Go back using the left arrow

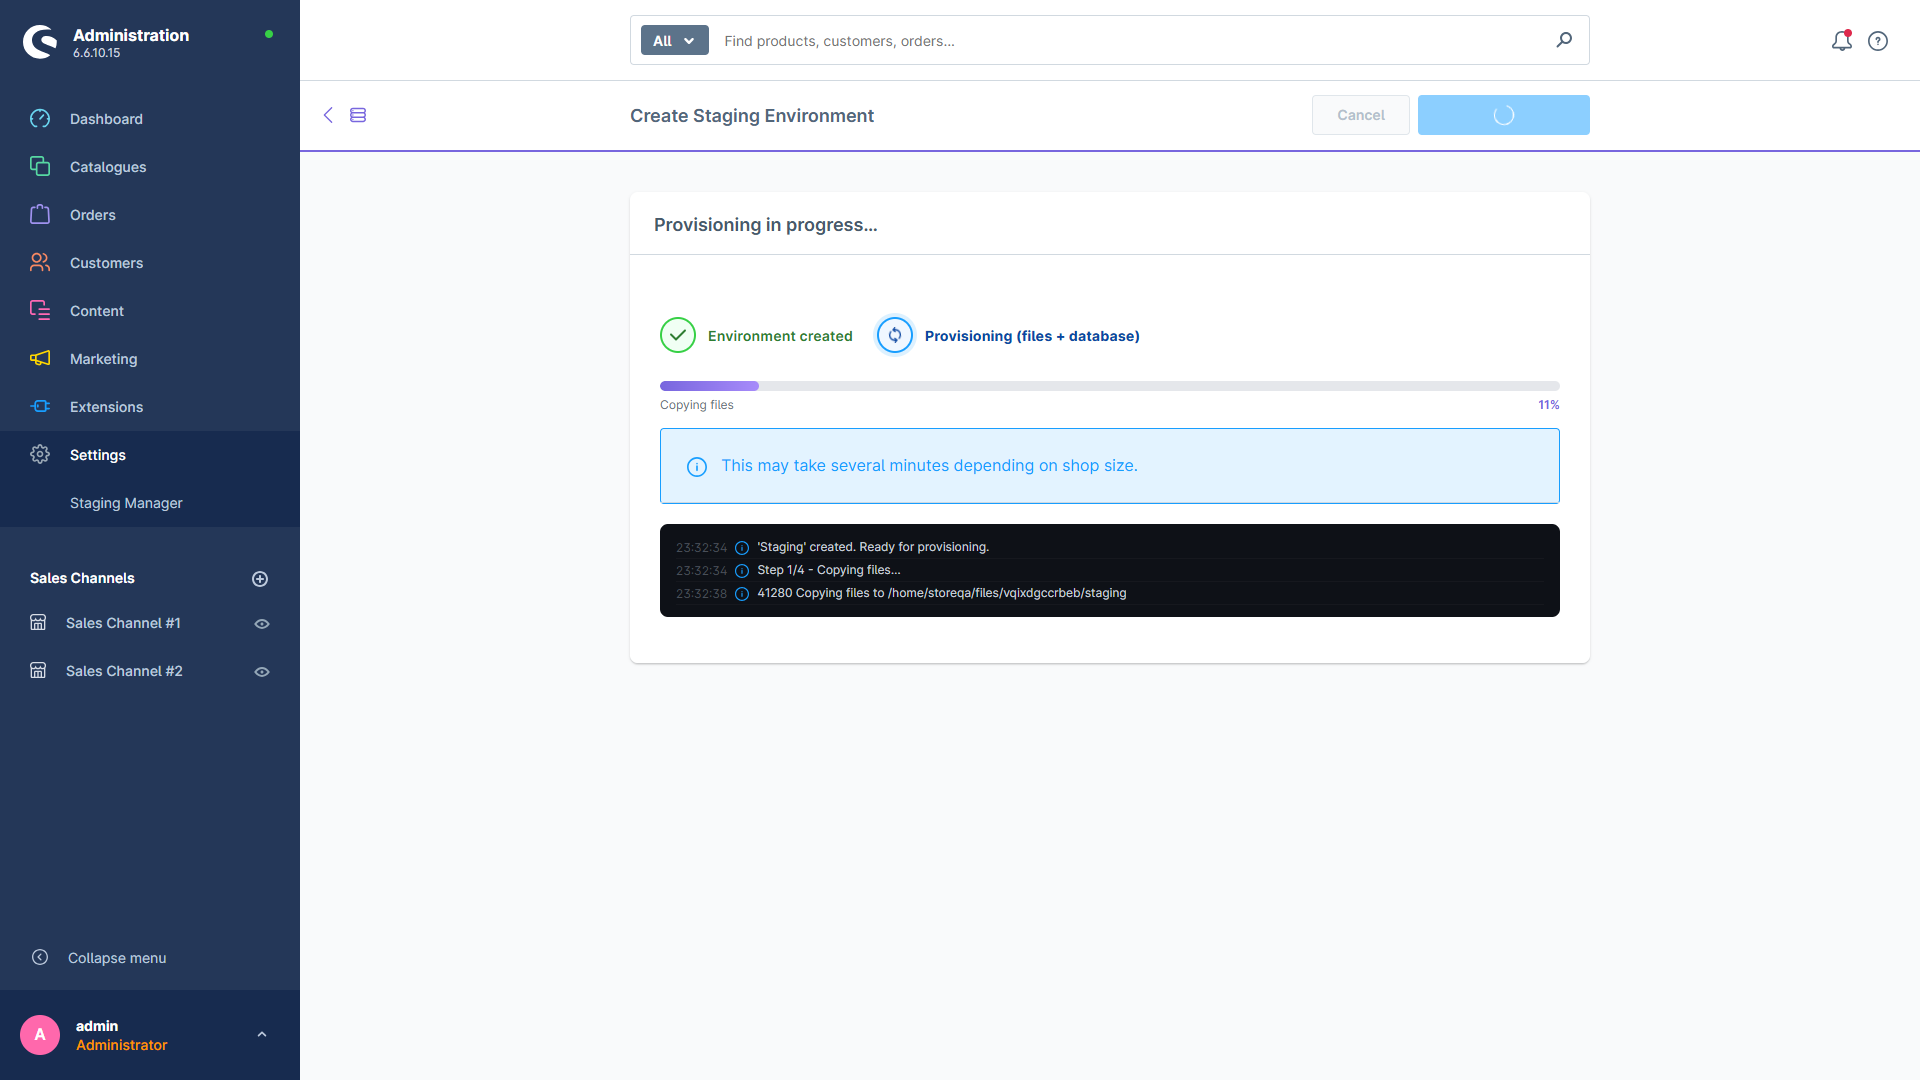tap(328, 115)
